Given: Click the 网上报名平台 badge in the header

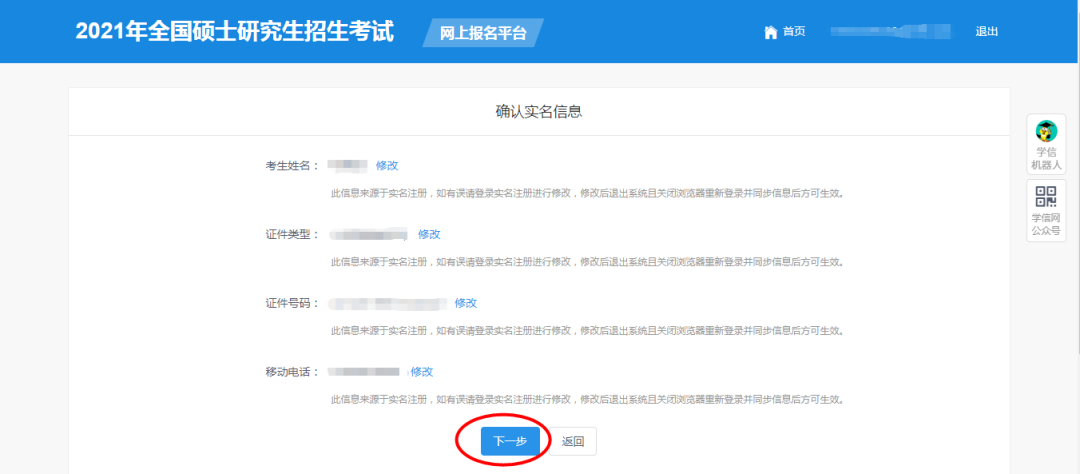Looking at the screenshot, I should point(484,33).
